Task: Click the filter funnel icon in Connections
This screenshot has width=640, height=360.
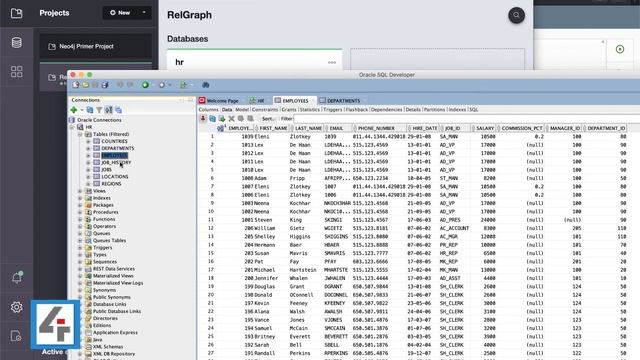Action: click(x=99, y=110)
